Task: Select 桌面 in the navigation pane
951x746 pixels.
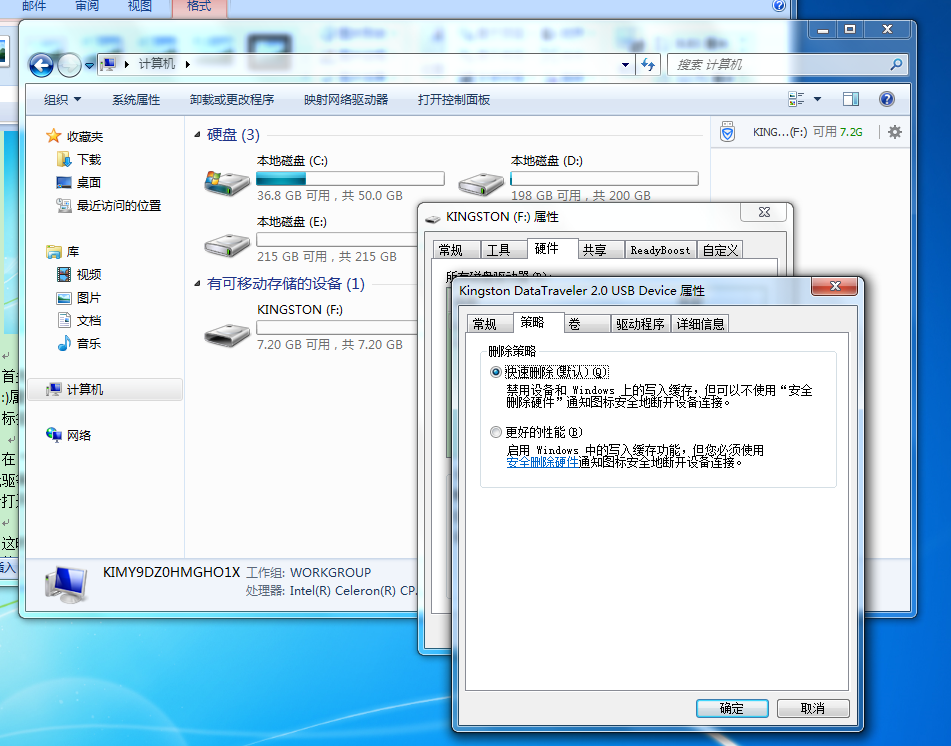Action: [x=89, y=183]
